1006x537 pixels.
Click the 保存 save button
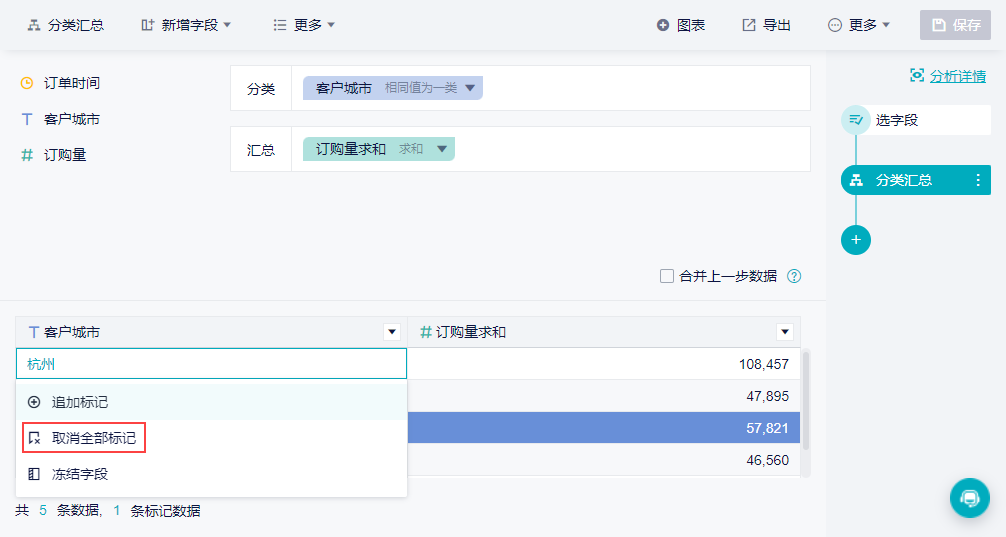tap(955, 25)
